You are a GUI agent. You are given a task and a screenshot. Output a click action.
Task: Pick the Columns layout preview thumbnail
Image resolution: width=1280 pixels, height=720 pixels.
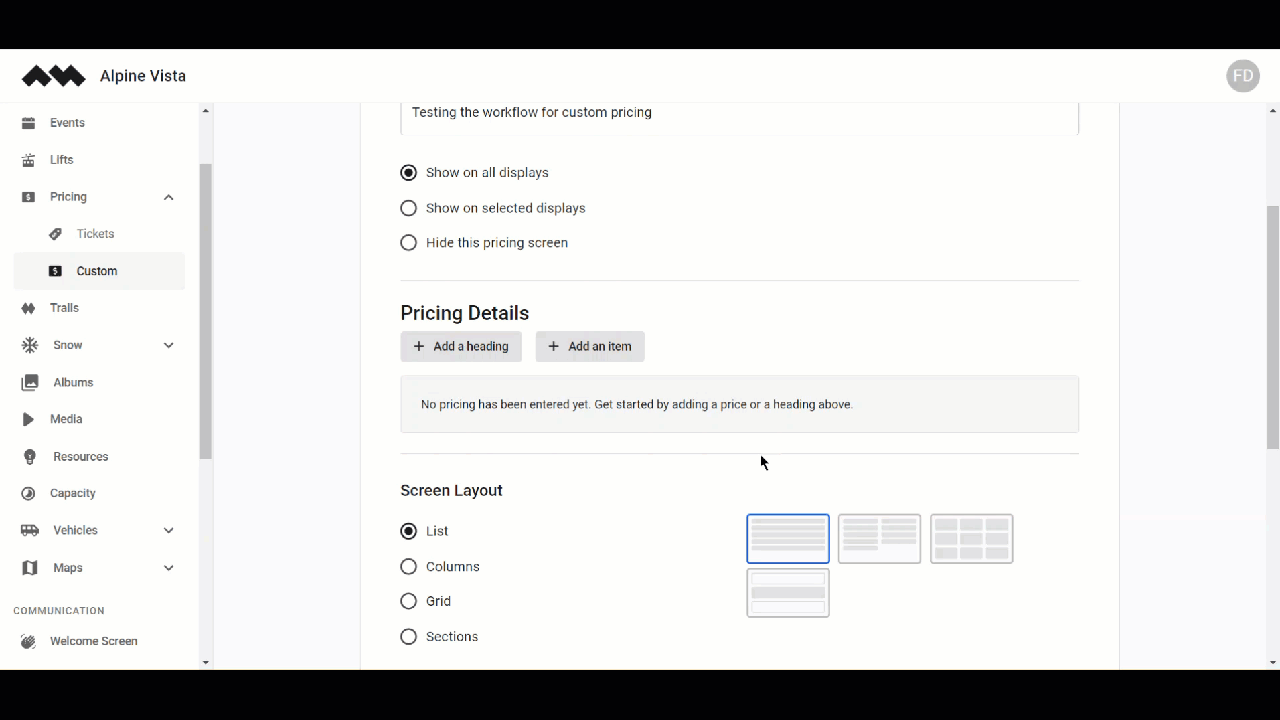[x=879, y=539]
